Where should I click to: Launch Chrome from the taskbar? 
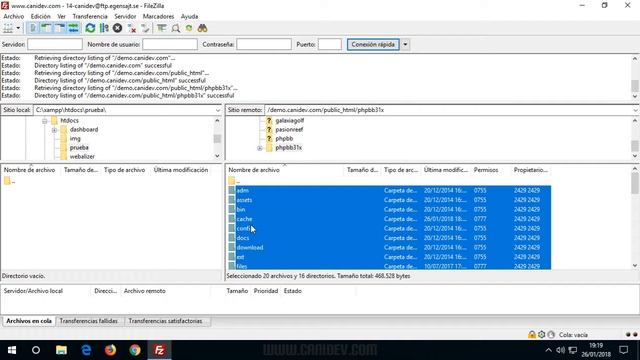click(x=135, y=350)
